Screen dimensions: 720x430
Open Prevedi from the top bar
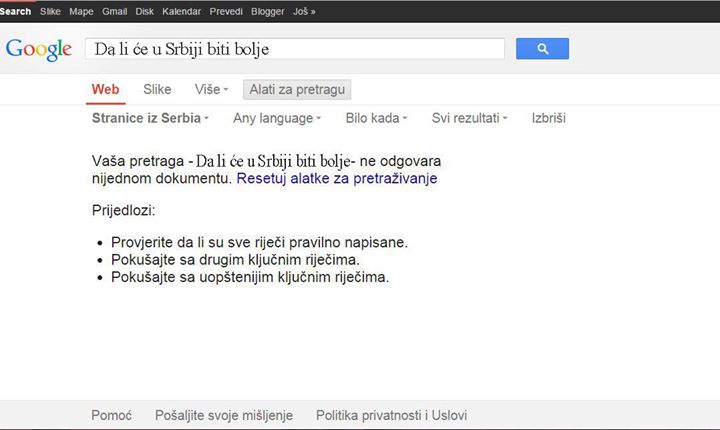pos(226,11)
